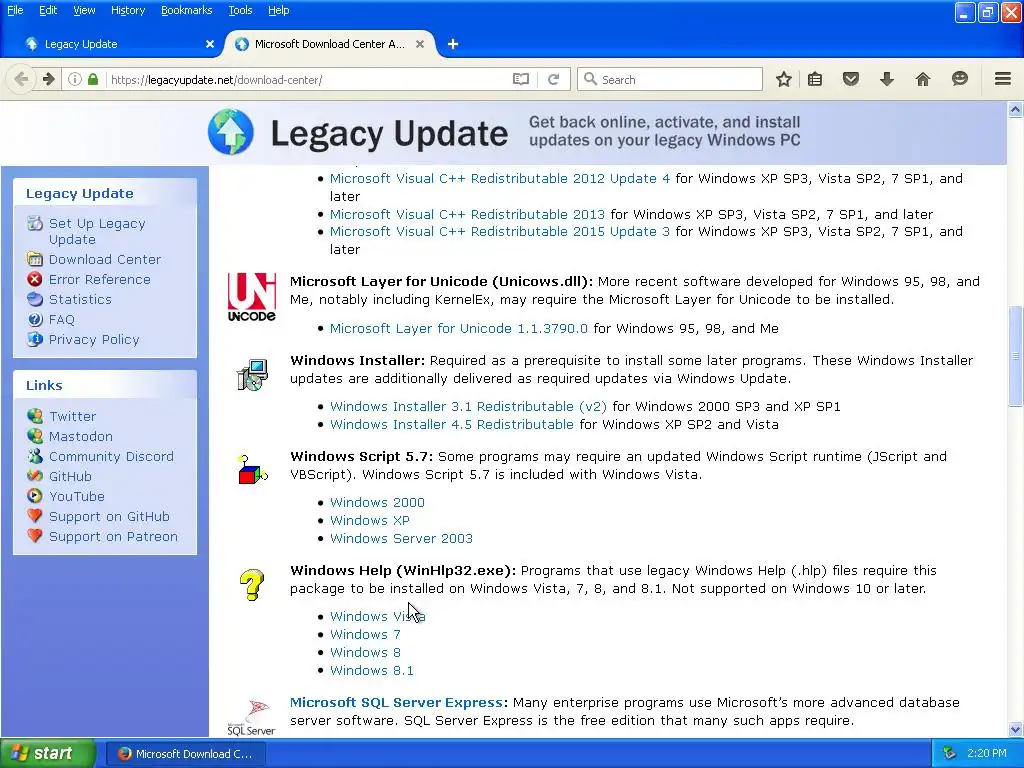Reload the current page
Image resolution: width=1024 pixels, height=768 pixels.
[x=553, y=79]
